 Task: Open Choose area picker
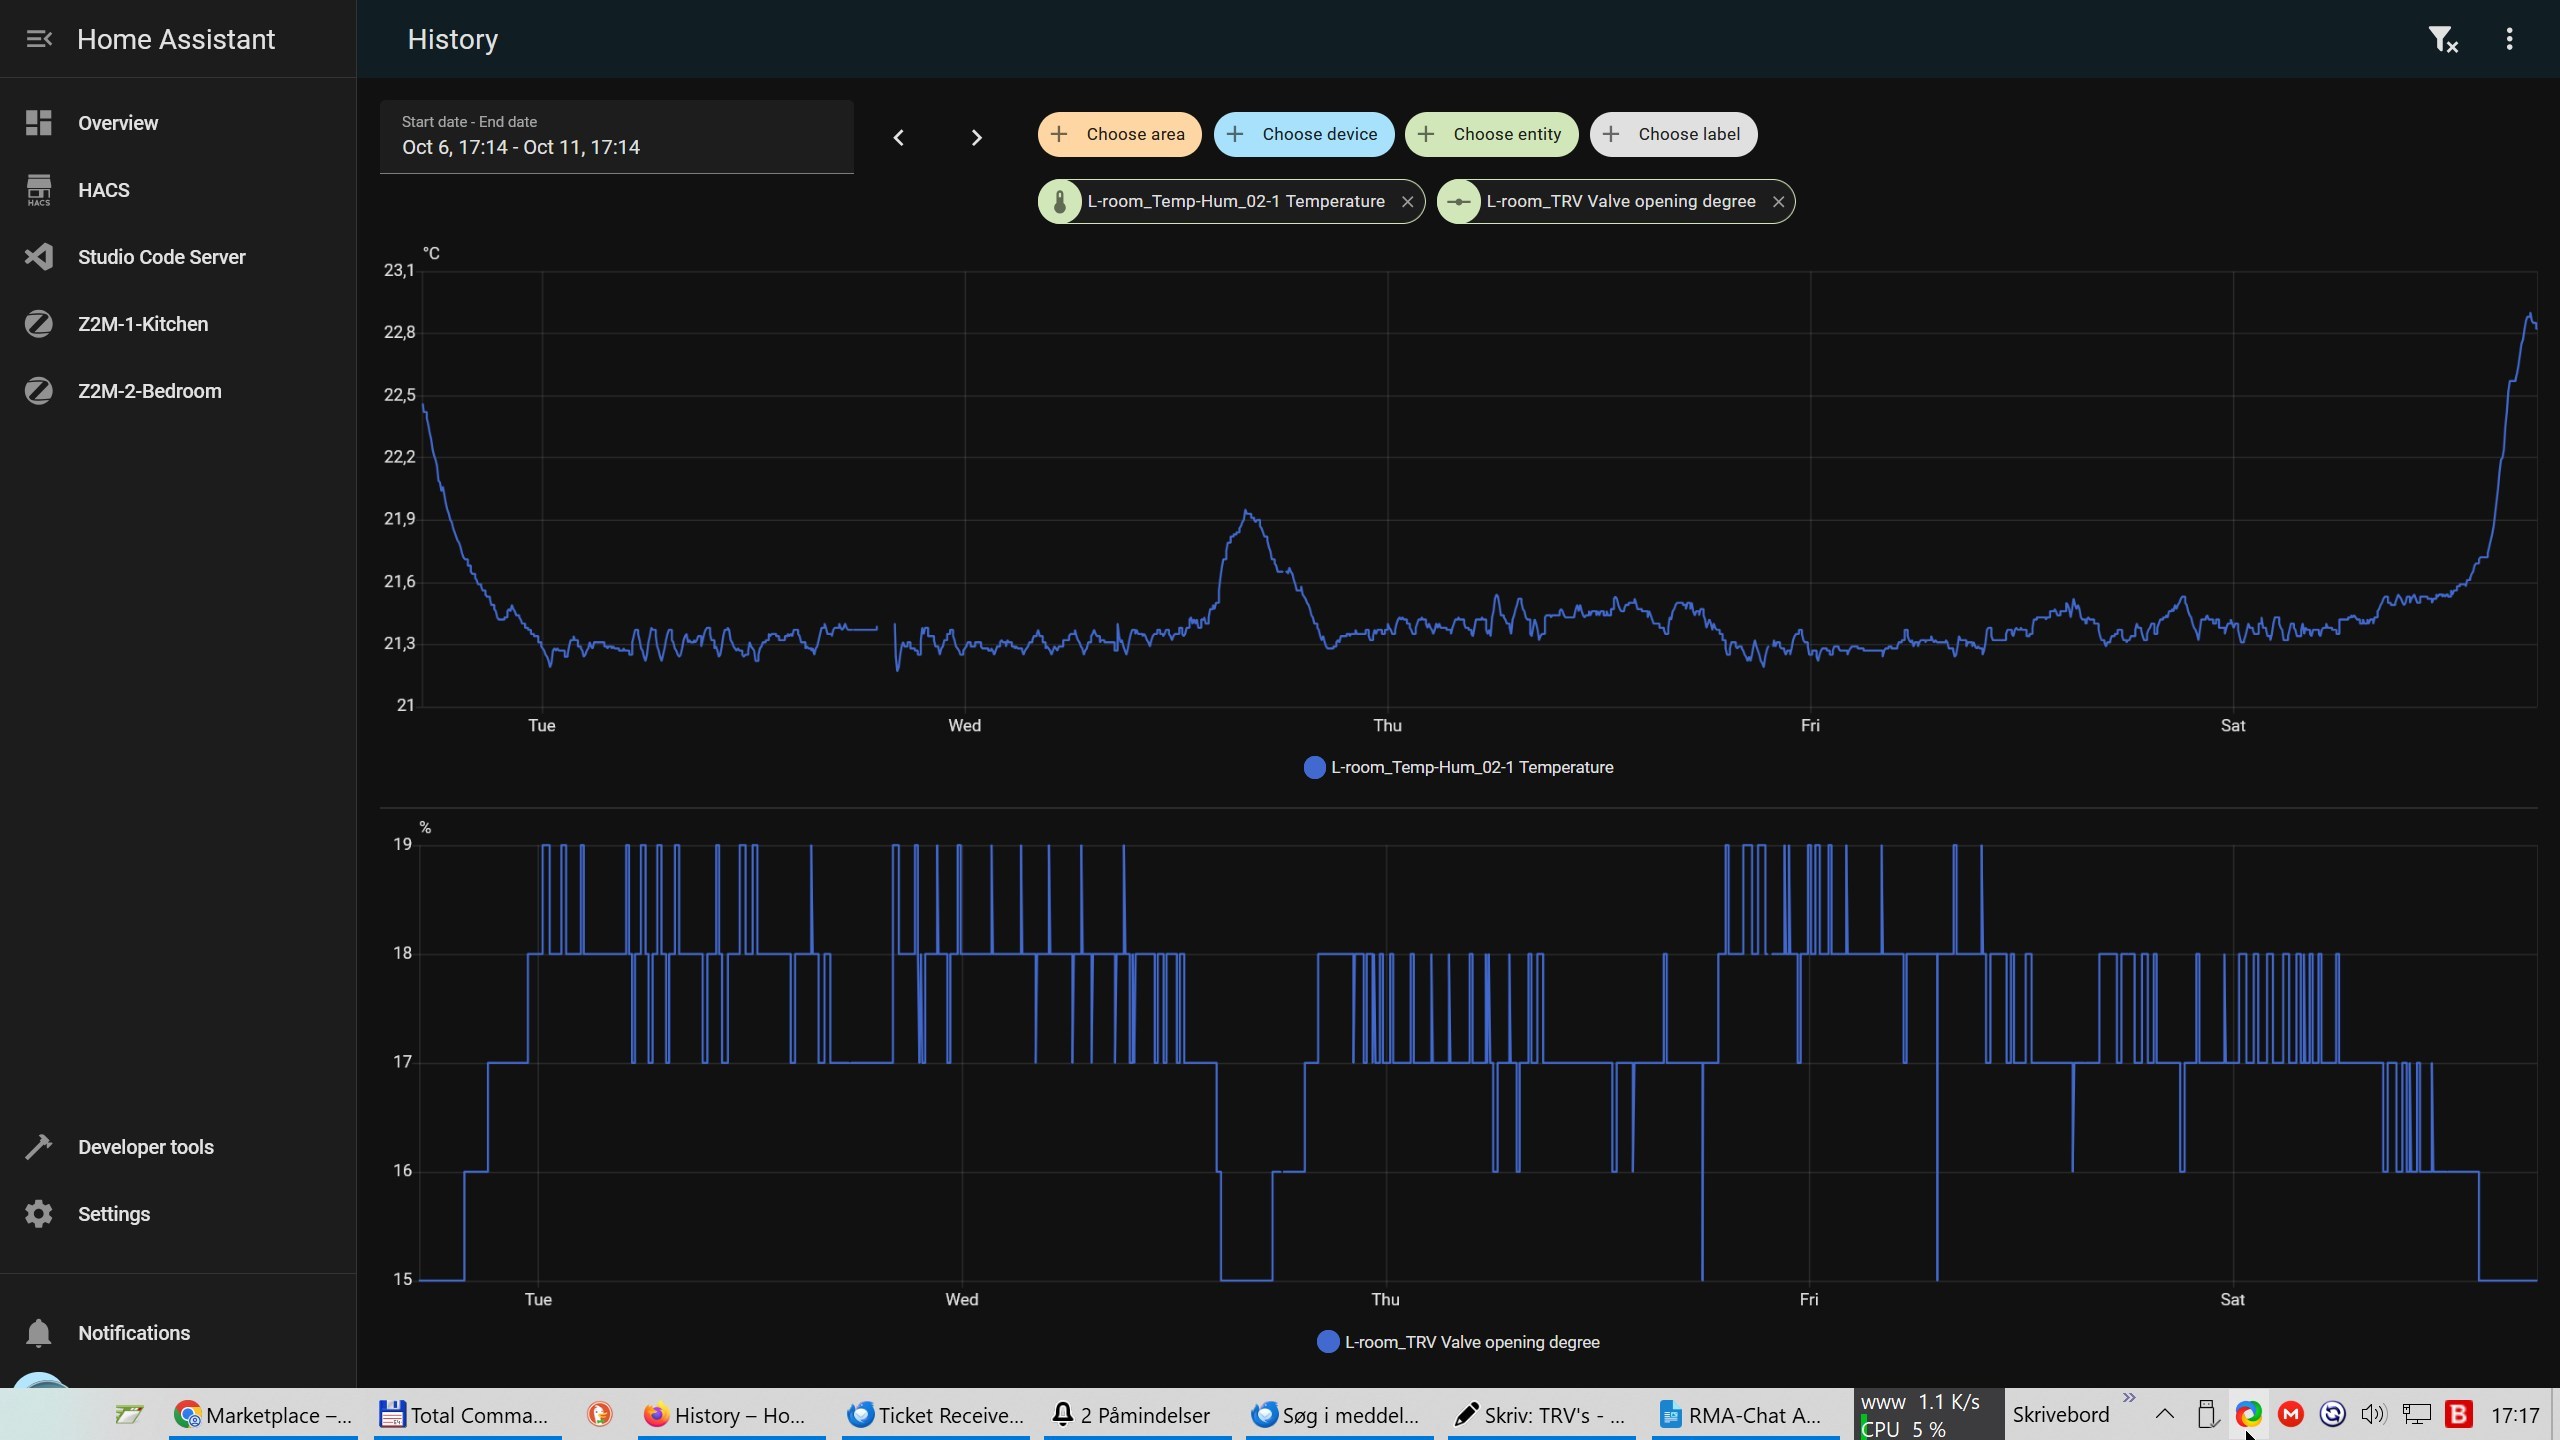pyautogui.click(x=1119, y=134)
